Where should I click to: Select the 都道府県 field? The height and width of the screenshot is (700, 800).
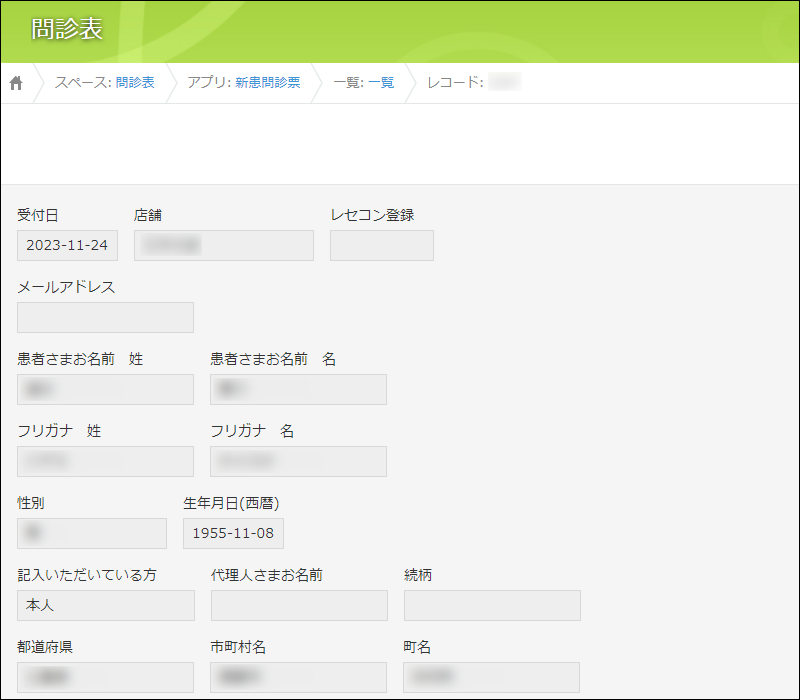[105, 677]
